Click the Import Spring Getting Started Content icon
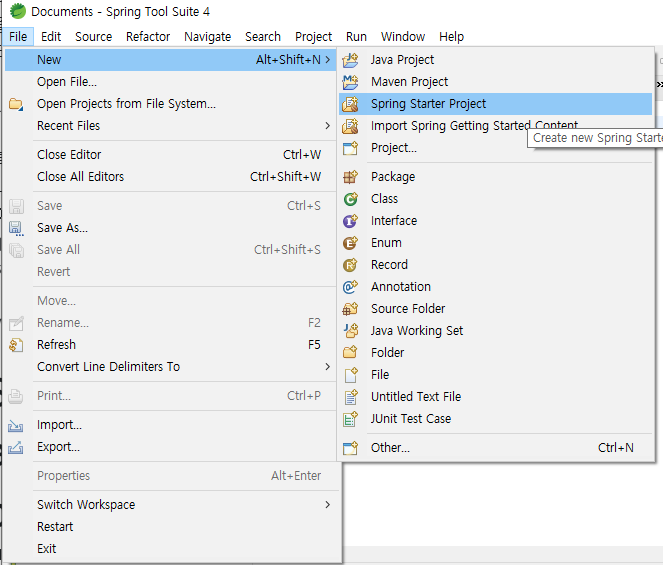The height and width of the screenshot is (565, 663). coord(350,126)
